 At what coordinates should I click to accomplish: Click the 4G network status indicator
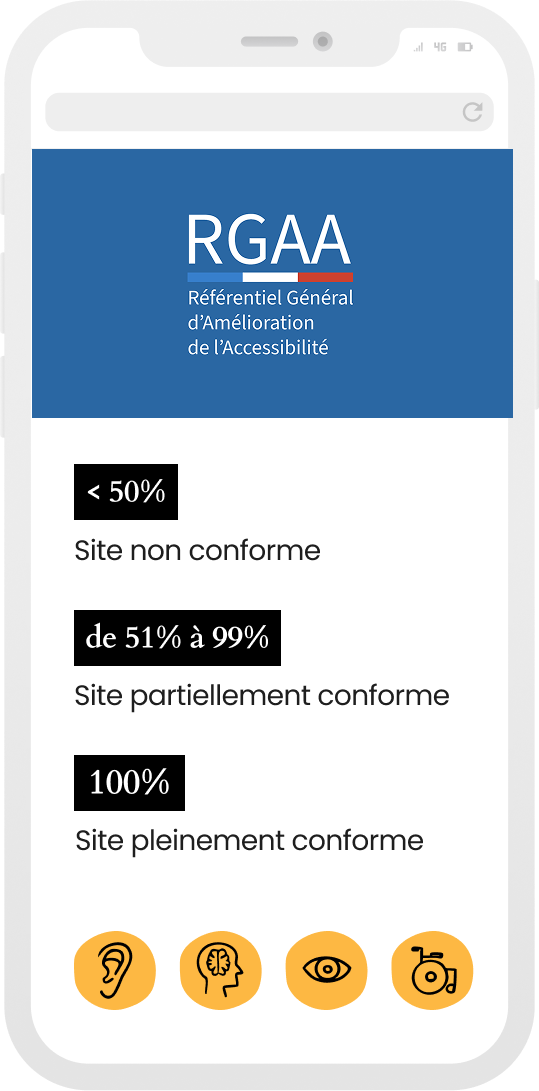[440, 47]
